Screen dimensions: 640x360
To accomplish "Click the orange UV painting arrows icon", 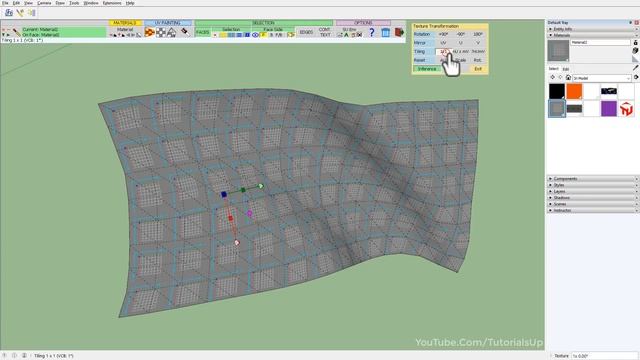I will click(149, 32).
